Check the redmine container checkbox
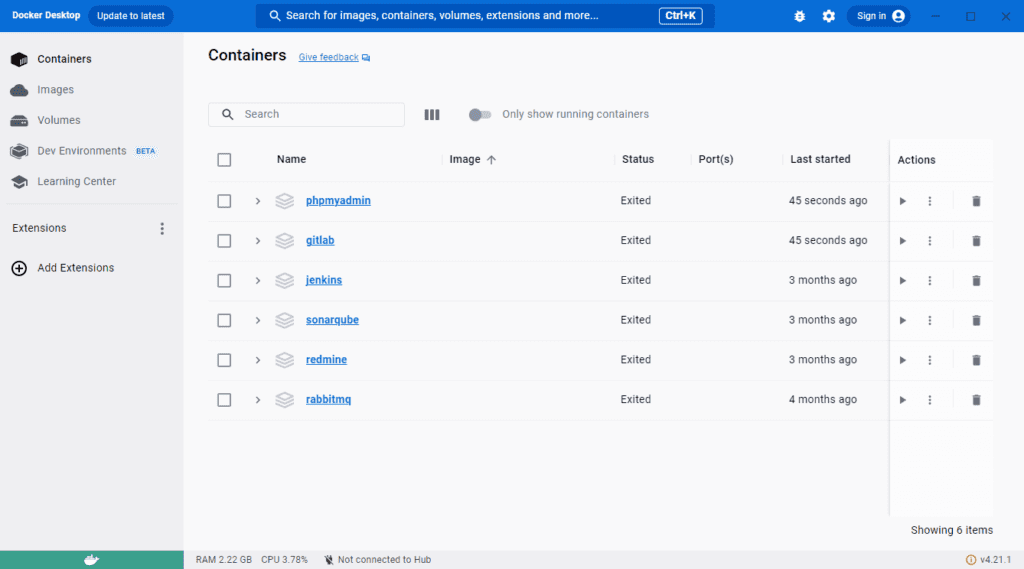 click(x=224, y=360)
